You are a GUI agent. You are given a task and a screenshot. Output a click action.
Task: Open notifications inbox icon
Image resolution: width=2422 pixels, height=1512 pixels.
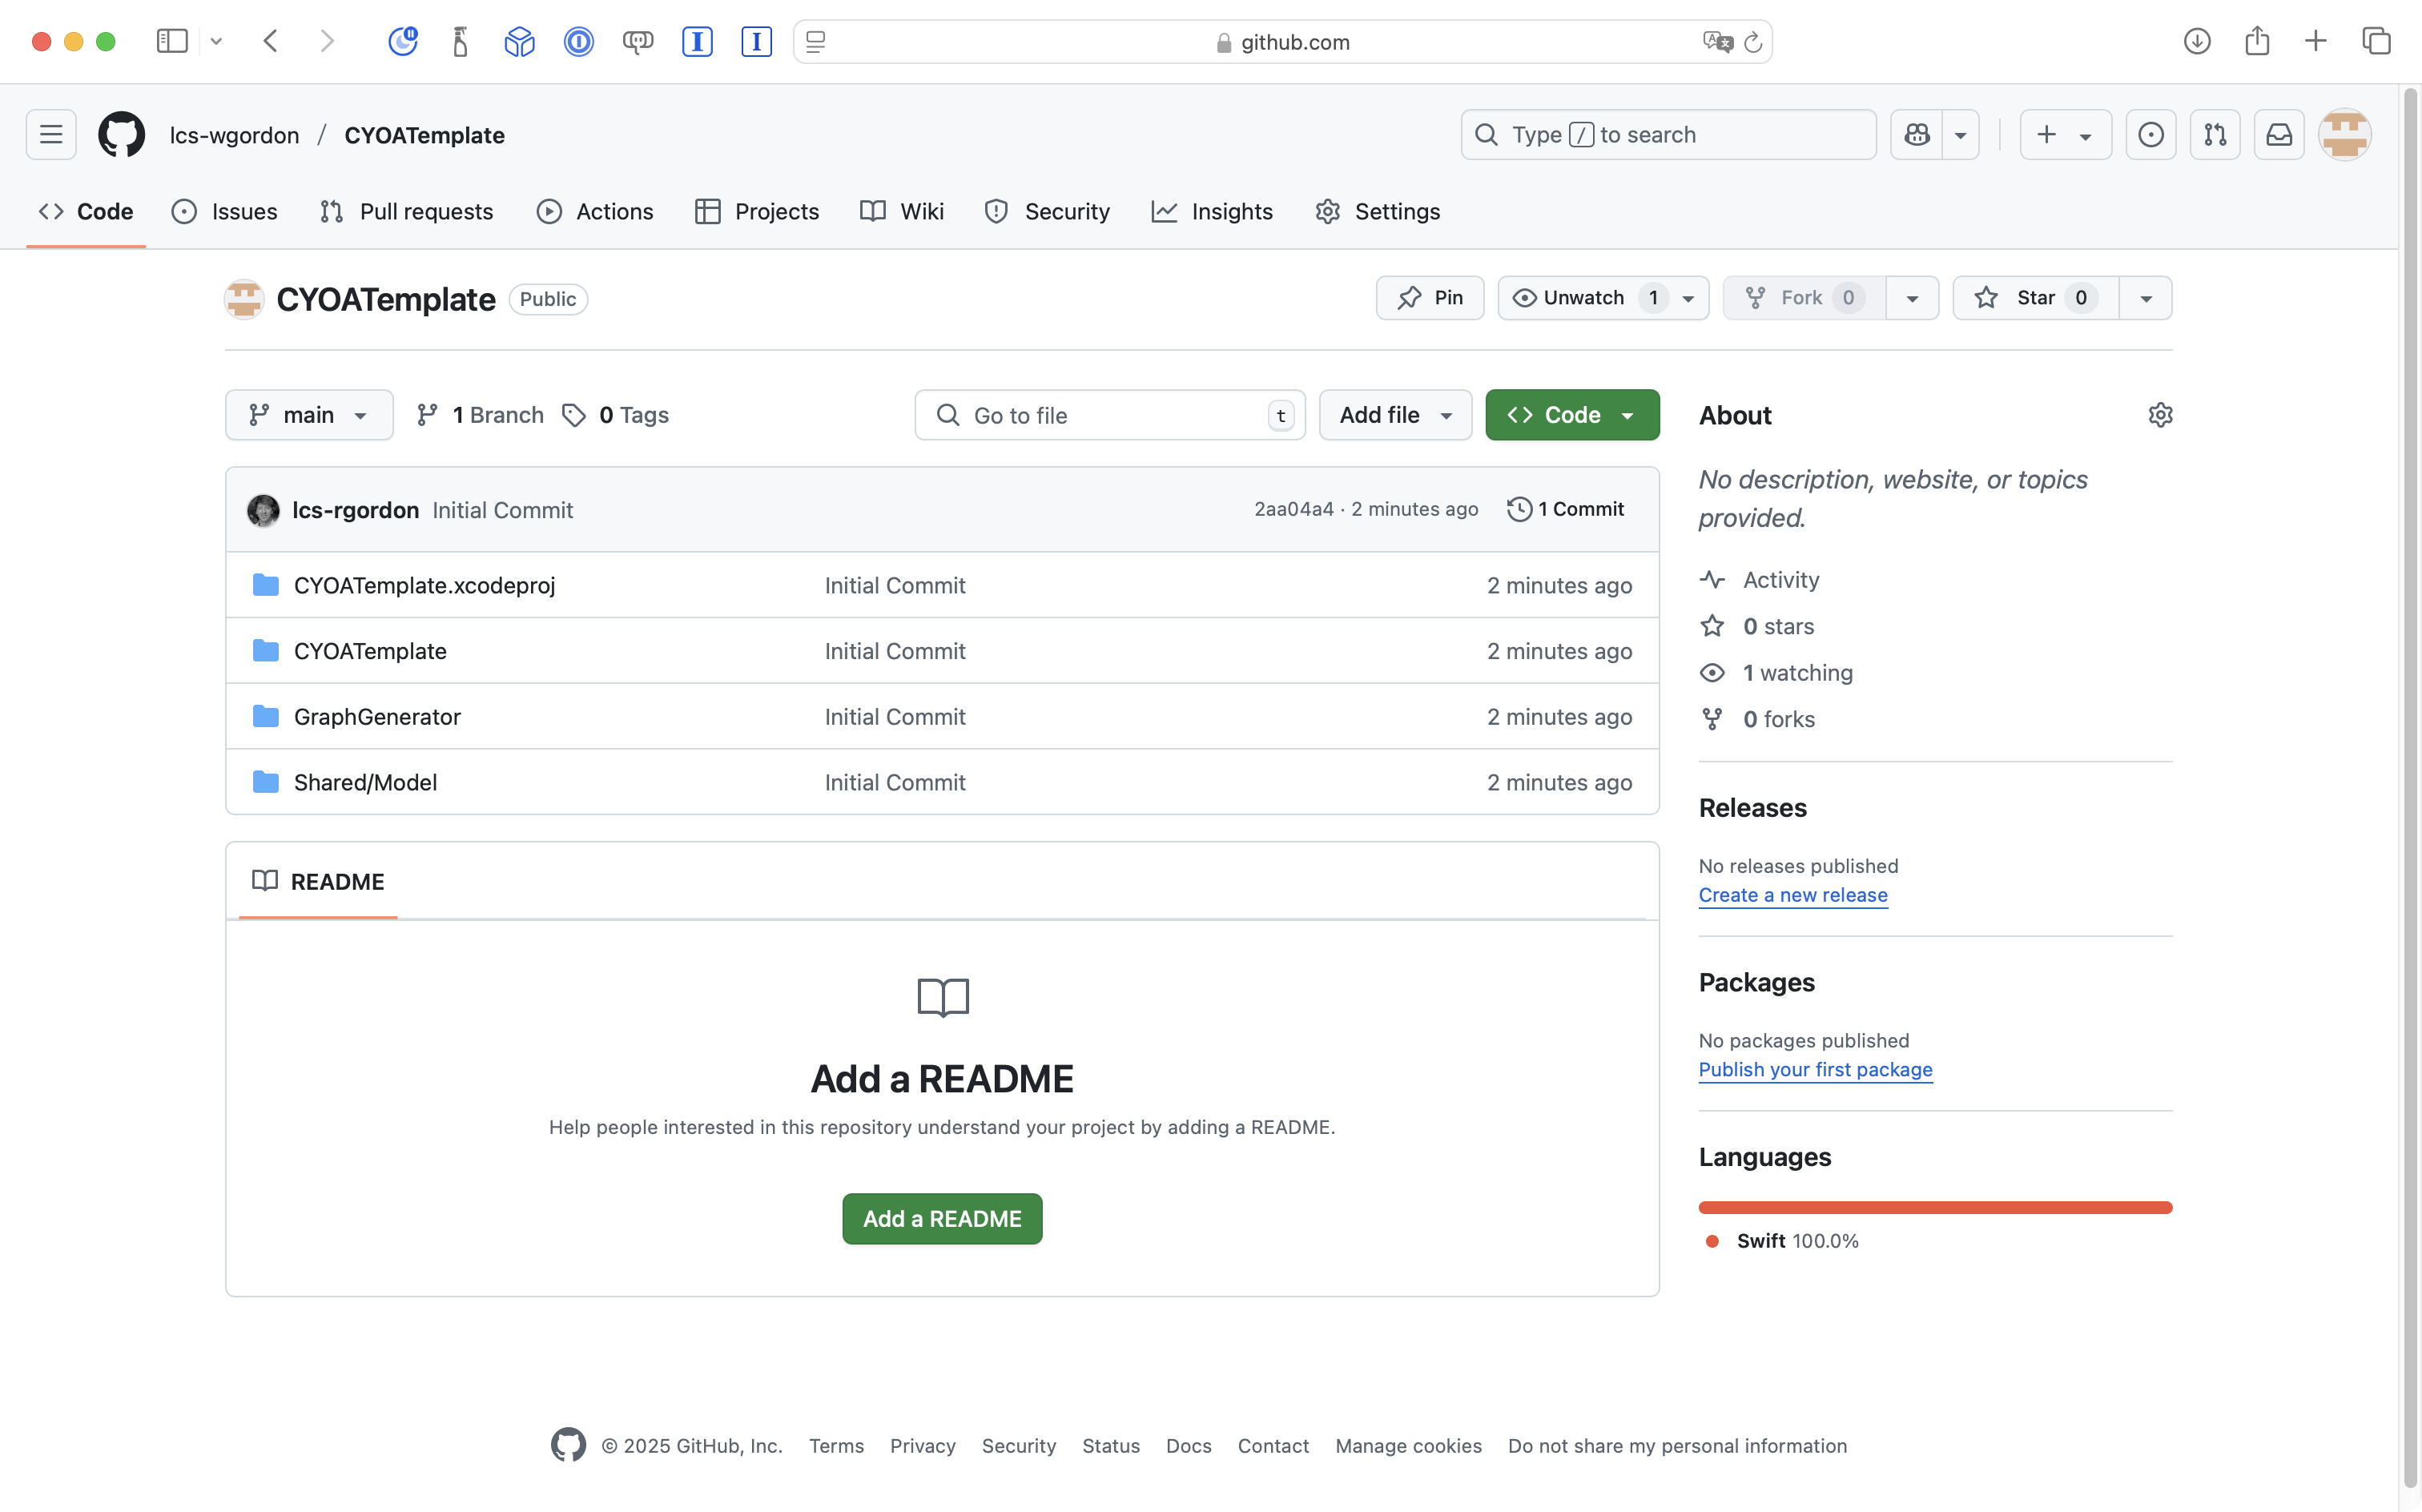2278,135
